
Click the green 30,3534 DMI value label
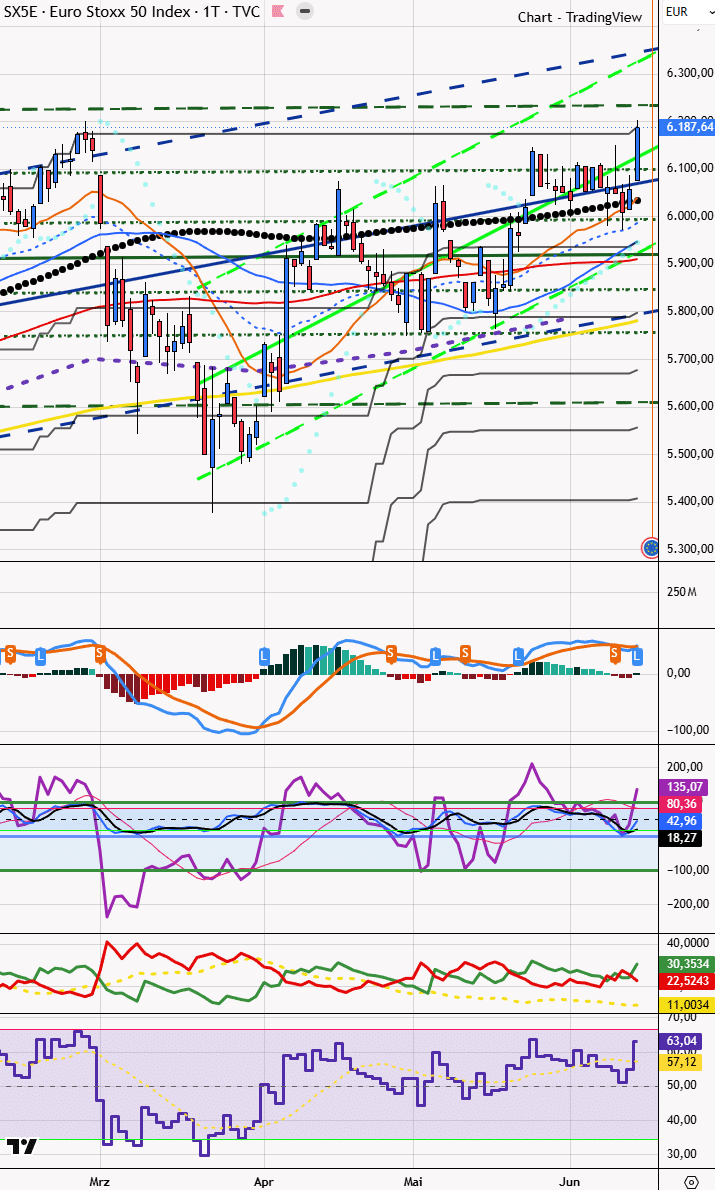(x=688, y=964)
